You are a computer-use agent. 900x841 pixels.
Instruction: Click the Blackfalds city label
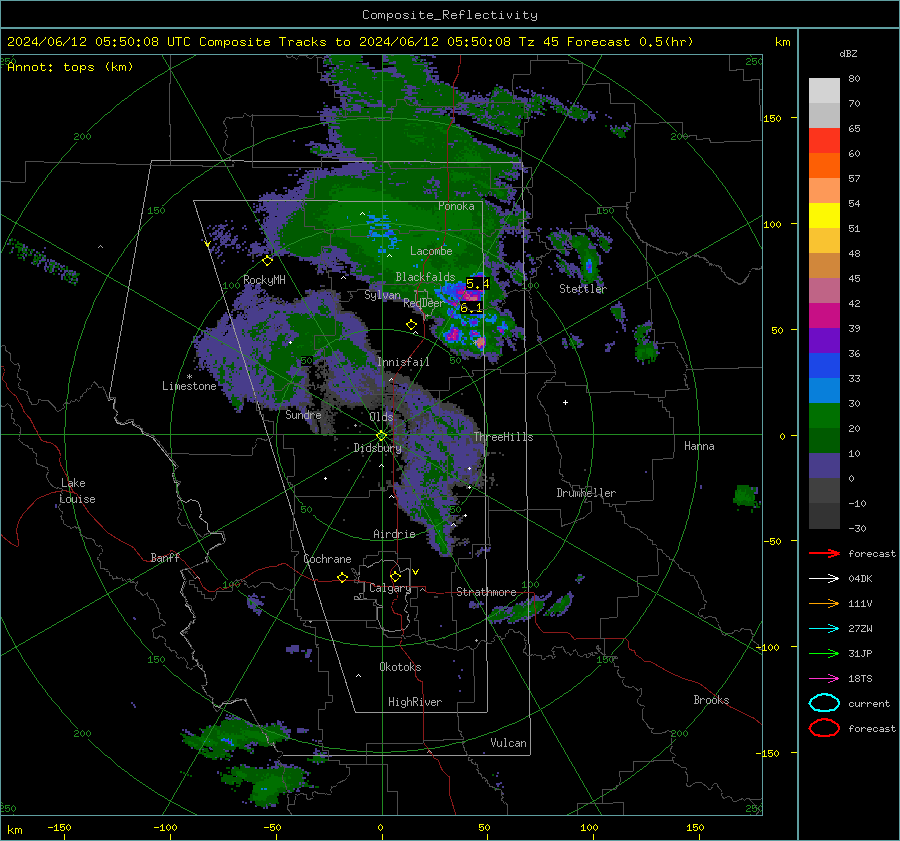pos(425,277)
